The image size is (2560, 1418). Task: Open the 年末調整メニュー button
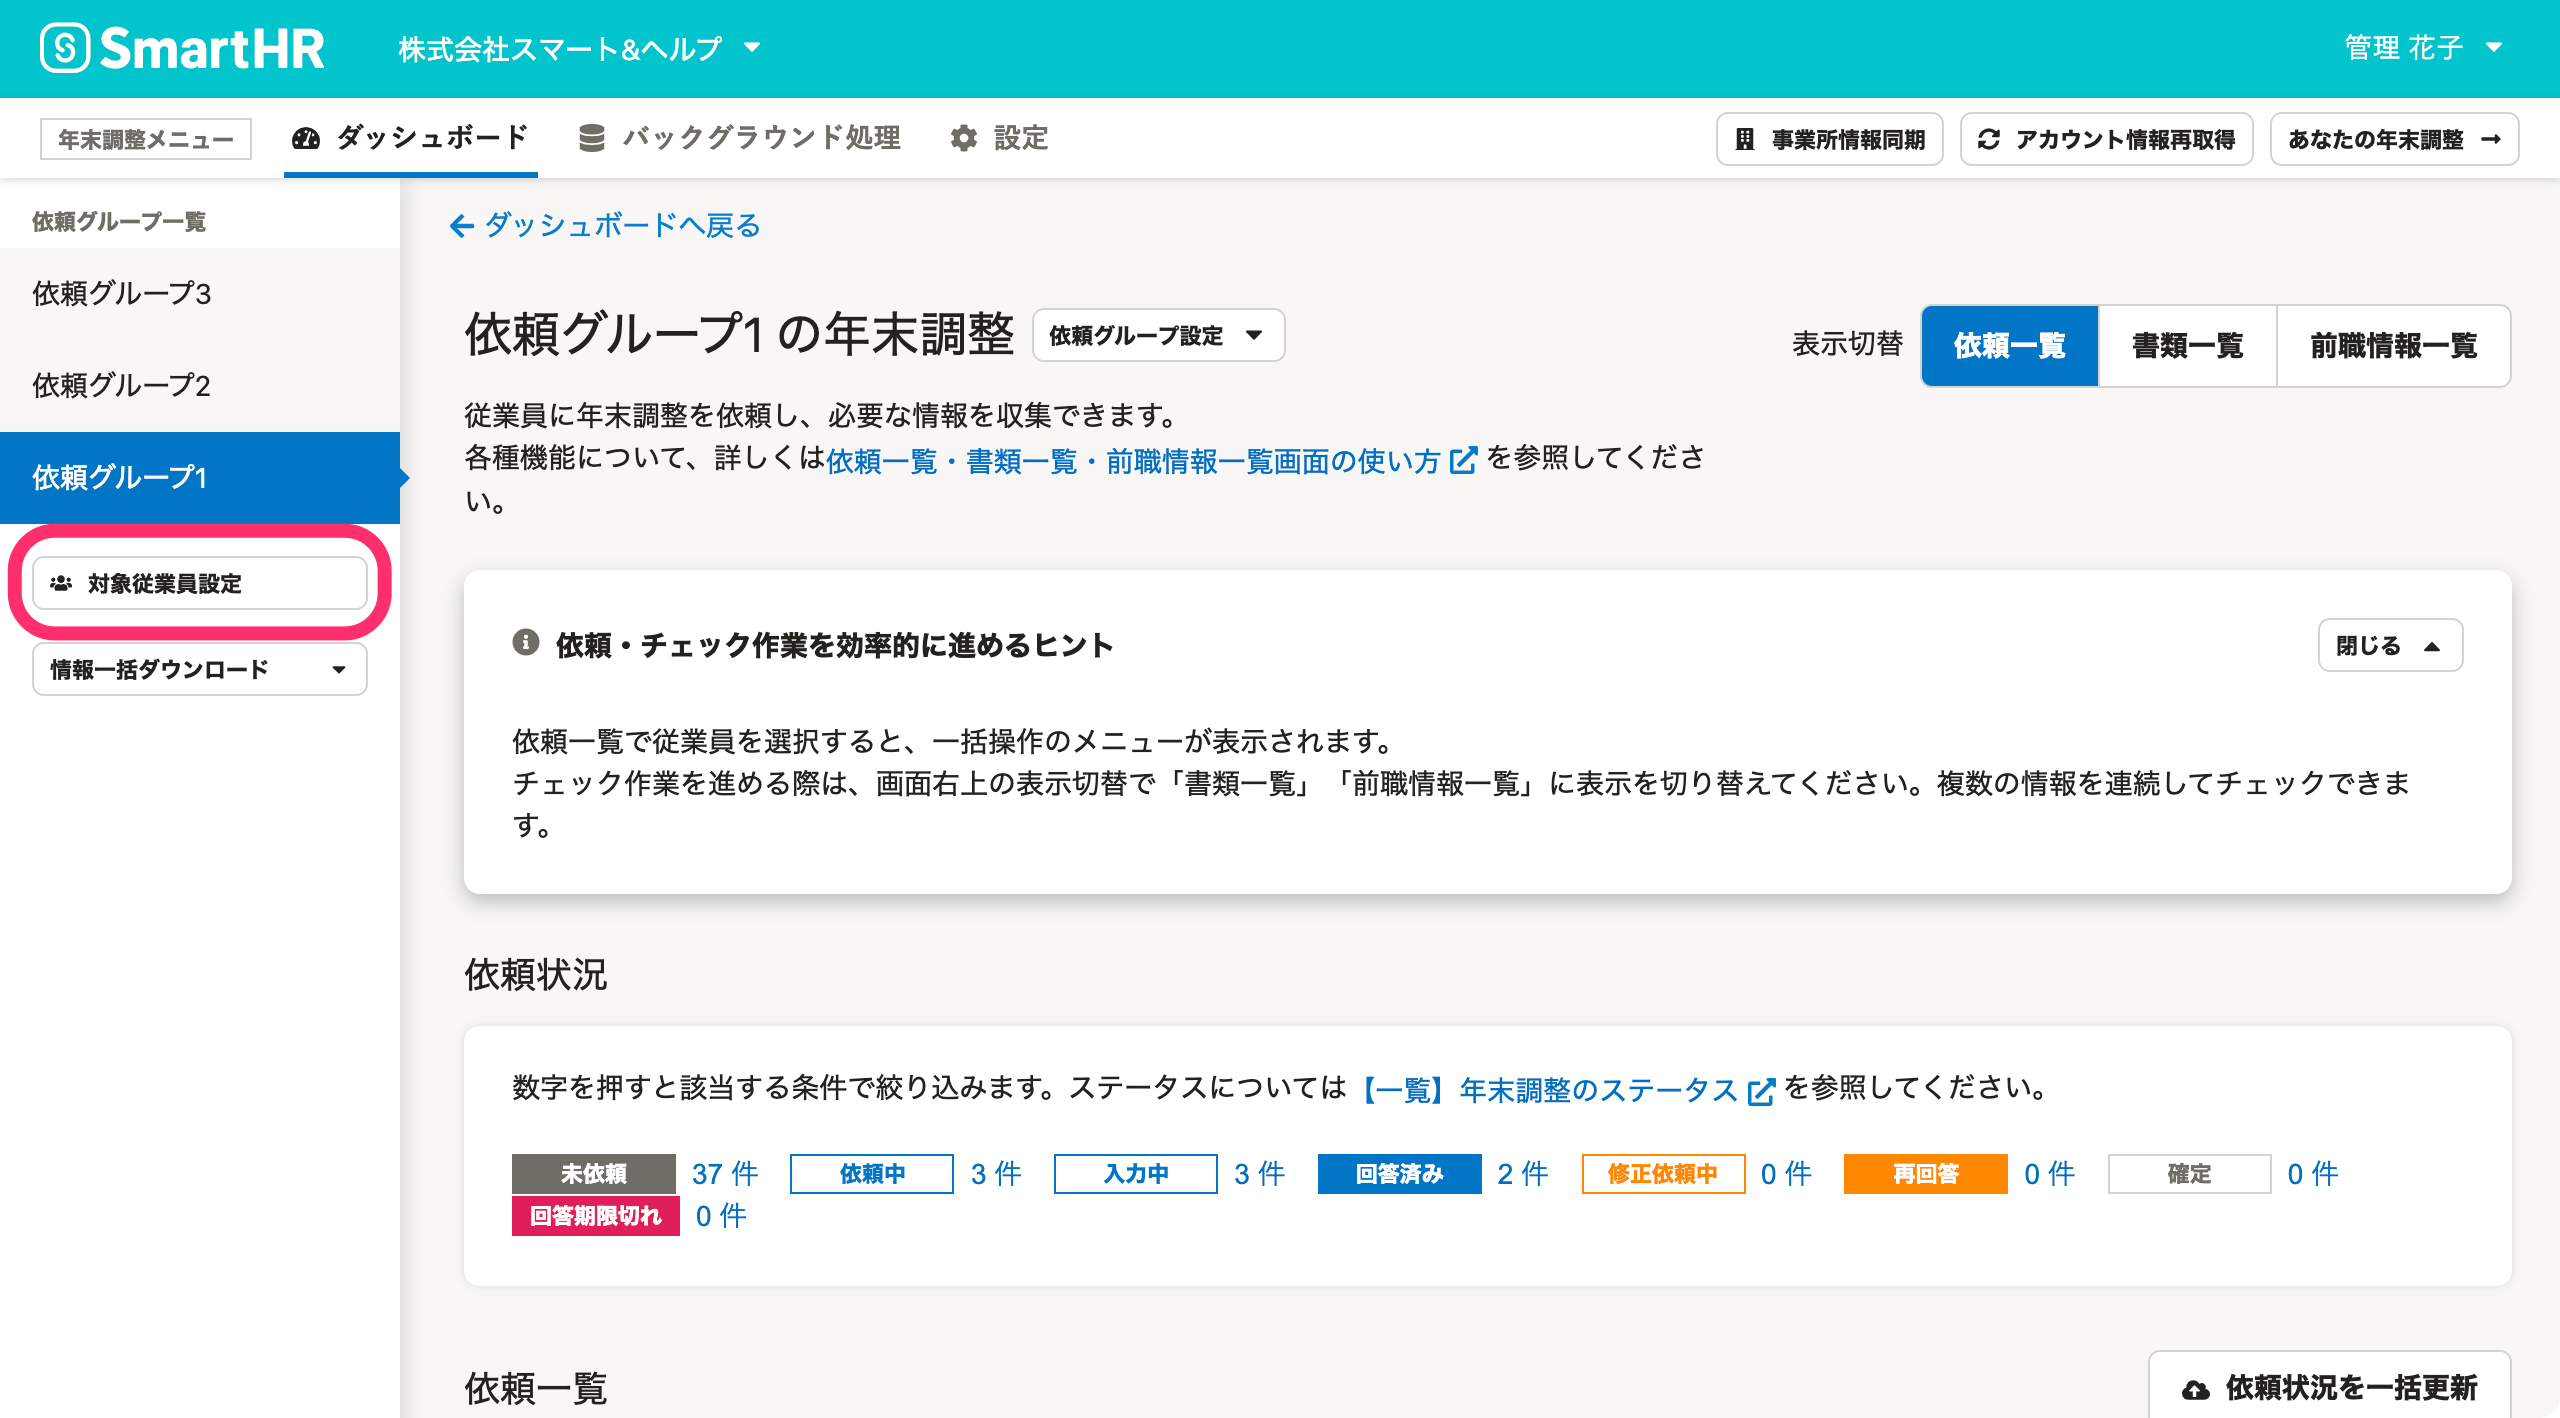146,139
